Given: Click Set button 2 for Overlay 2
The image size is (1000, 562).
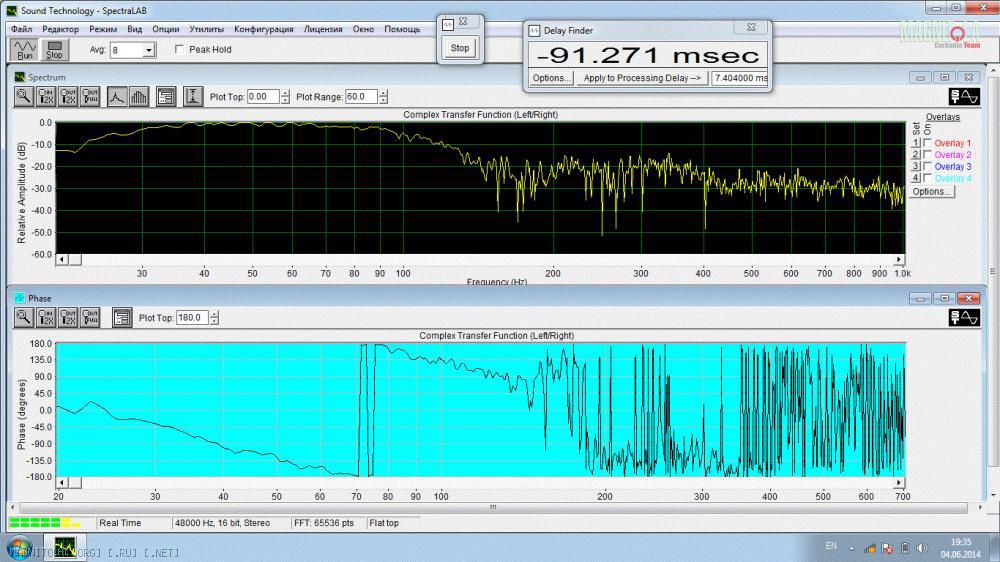Looking at the screenshot, I should pos(916,154).
